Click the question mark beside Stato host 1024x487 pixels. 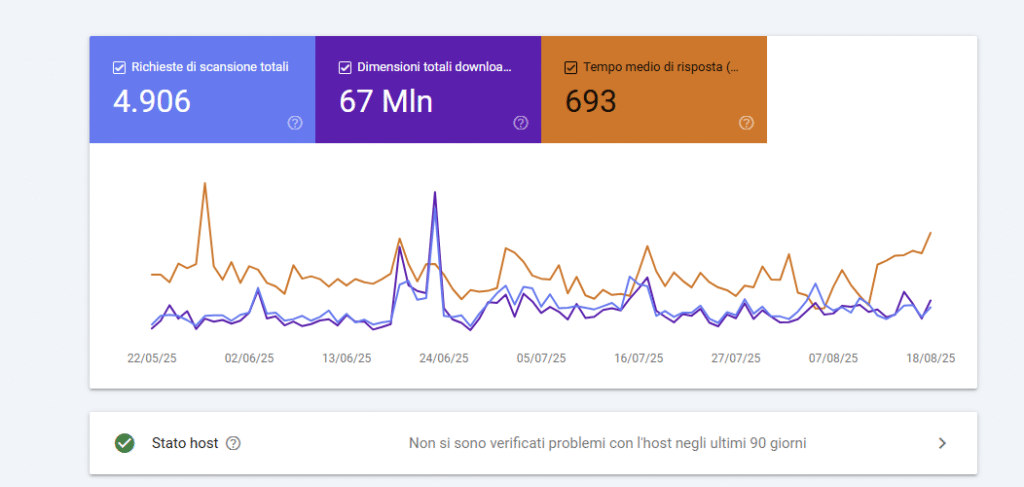click(233, 443)
